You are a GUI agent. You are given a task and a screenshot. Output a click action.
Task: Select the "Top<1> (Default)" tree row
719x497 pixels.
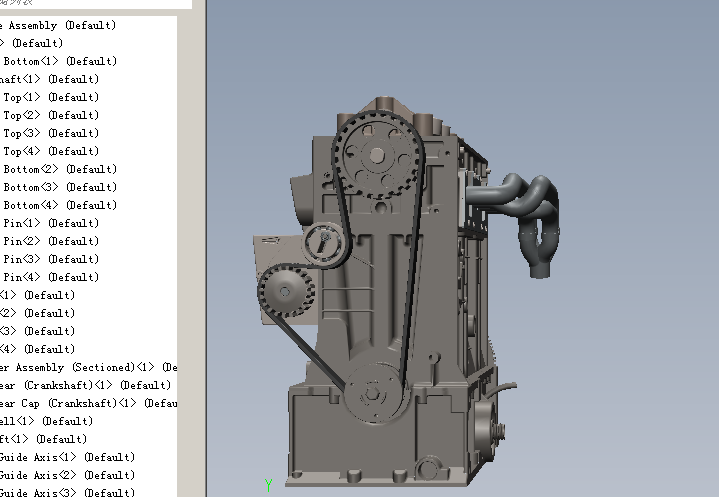[50, 97]
